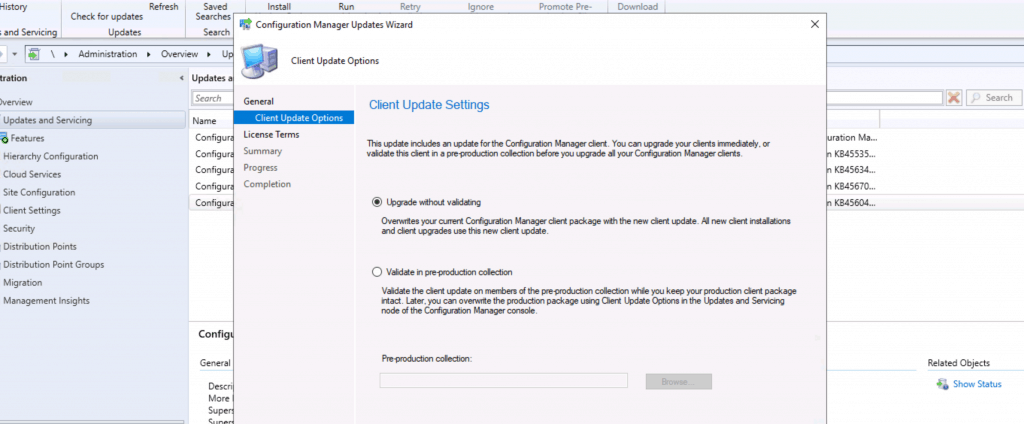Open Updates and Servicing node
This screenshot has width=1024, height=424.
coord(91,120)
